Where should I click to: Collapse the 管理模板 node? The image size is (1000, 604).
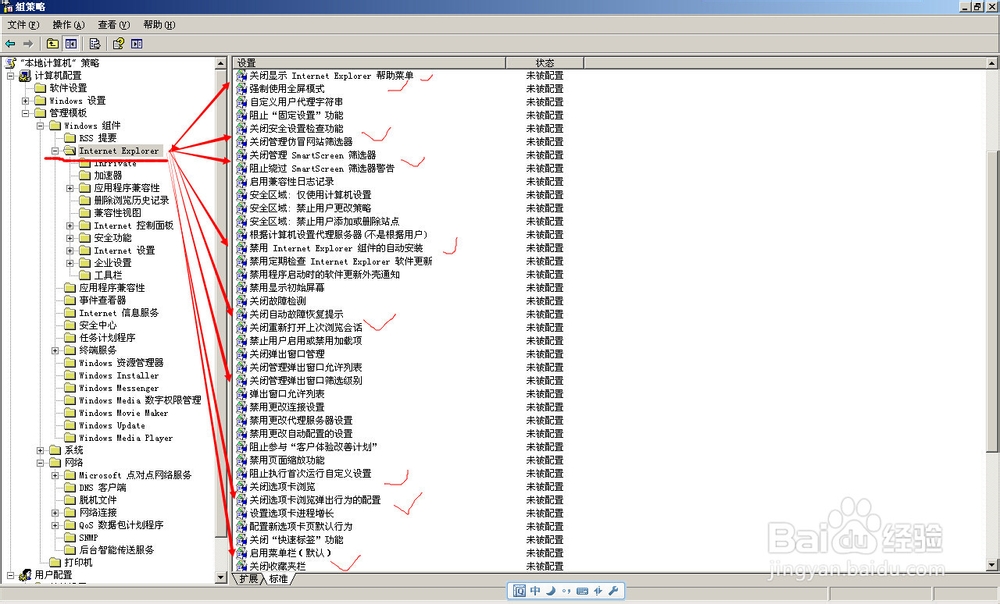(26, 113)
